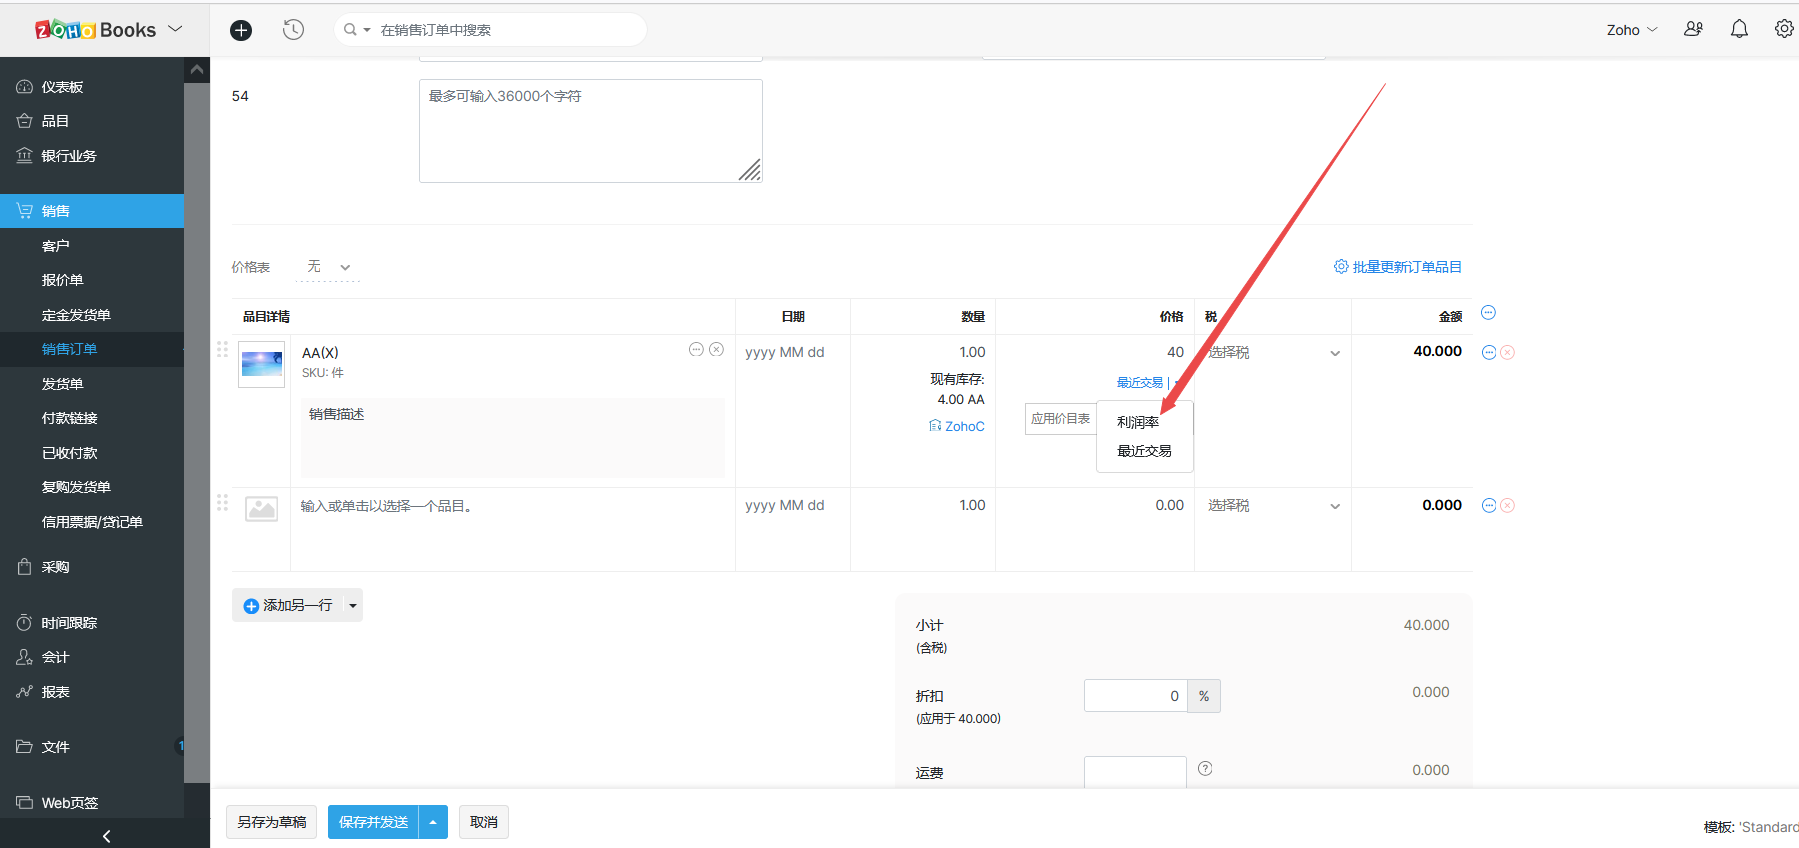Open help icon beside shipping charge field

(x=1205, y=769)
